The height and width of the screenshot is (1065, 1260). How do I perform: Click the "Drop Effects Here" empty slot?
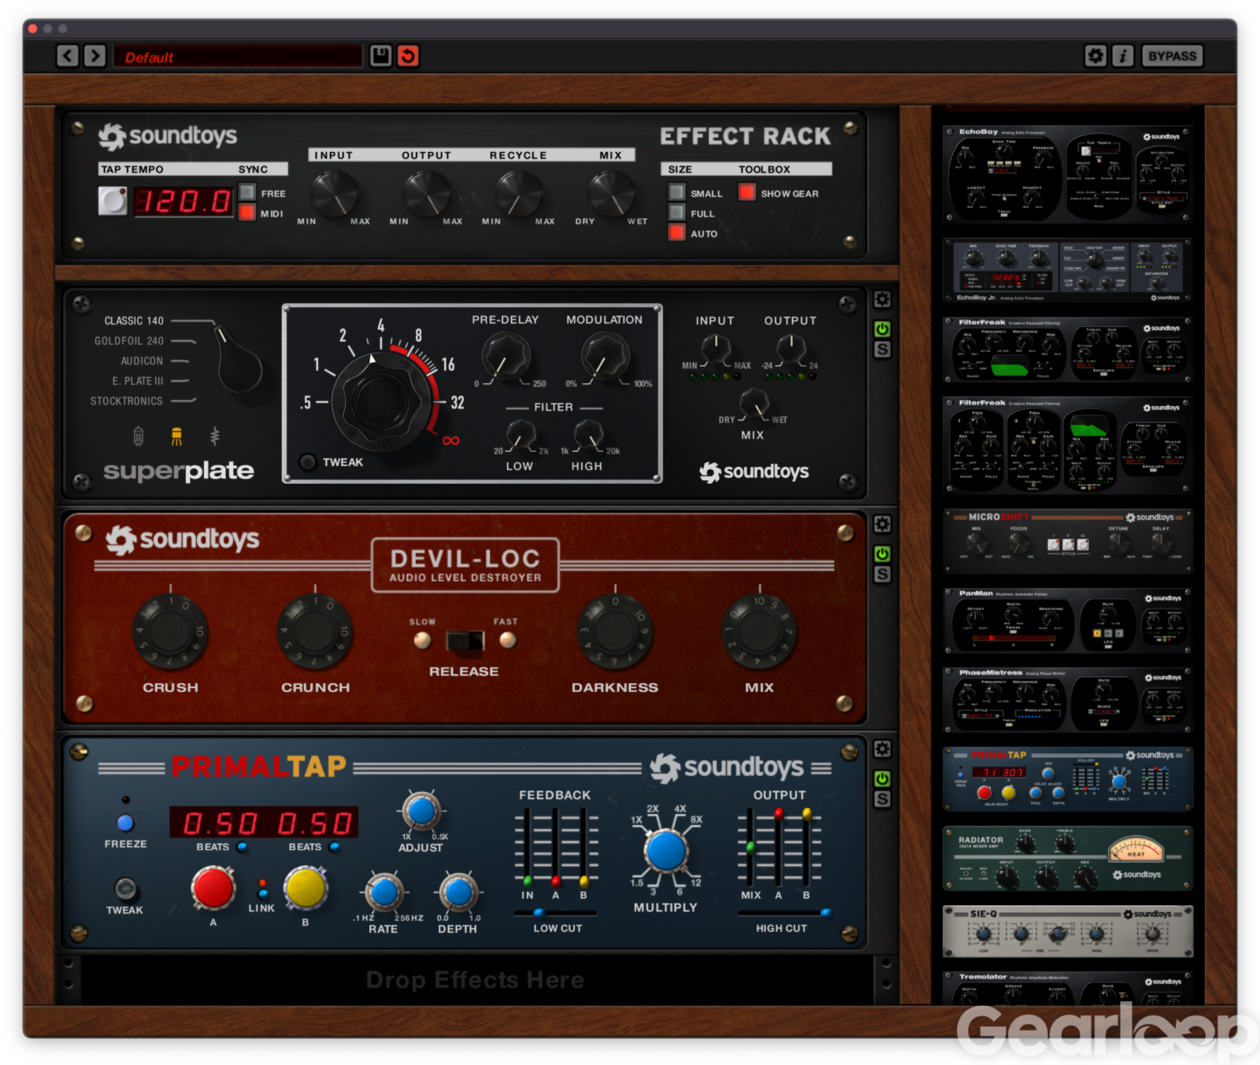pyautogui.click(x=475, y=980)
